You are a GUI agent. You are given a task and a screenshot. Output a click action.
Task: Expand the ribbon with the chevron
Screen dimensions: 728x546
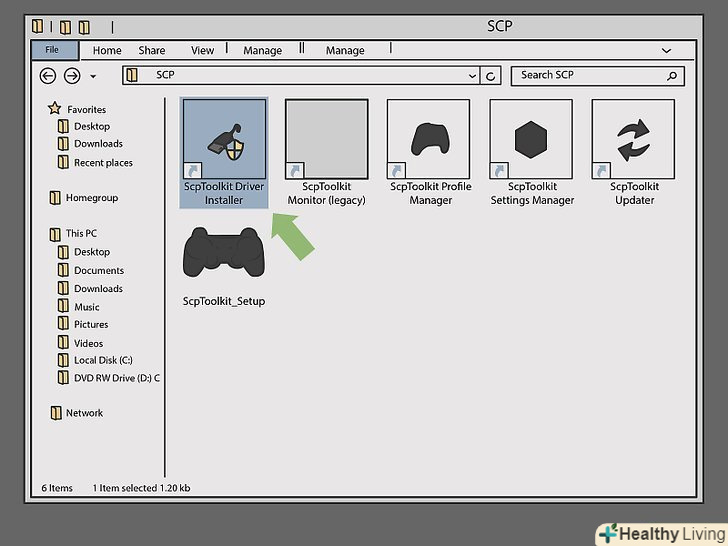[666, 51]
